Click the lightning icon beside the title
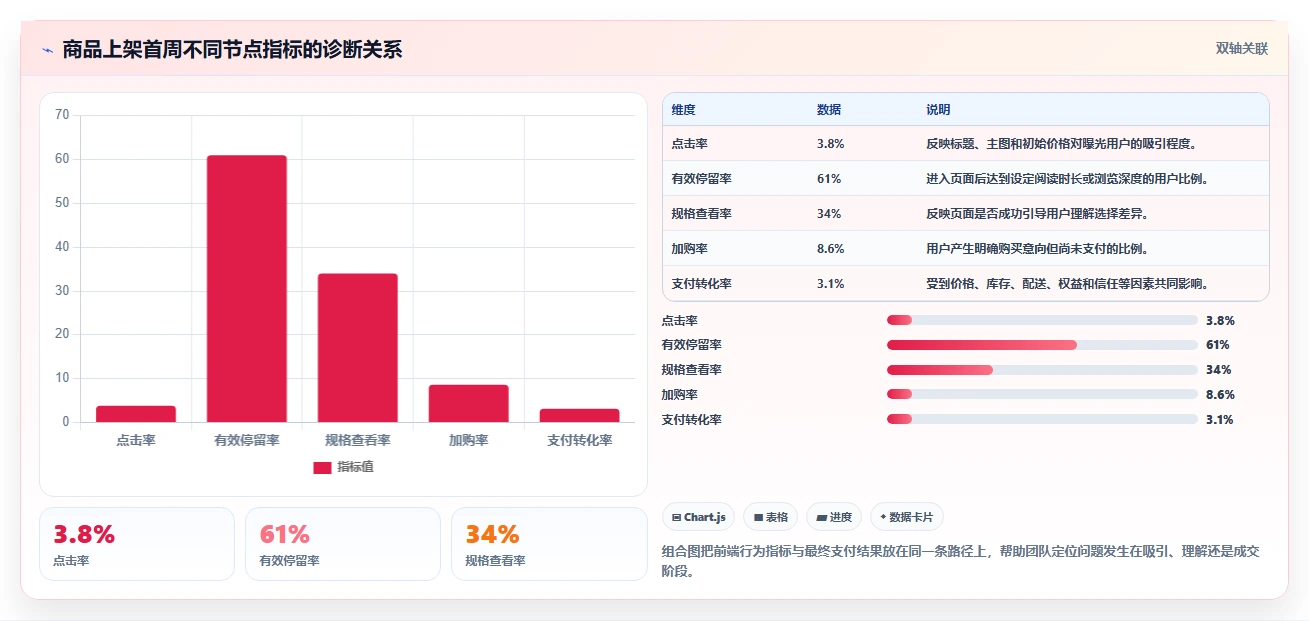Screen dimensions: 1309x621 tap(47, 50)
